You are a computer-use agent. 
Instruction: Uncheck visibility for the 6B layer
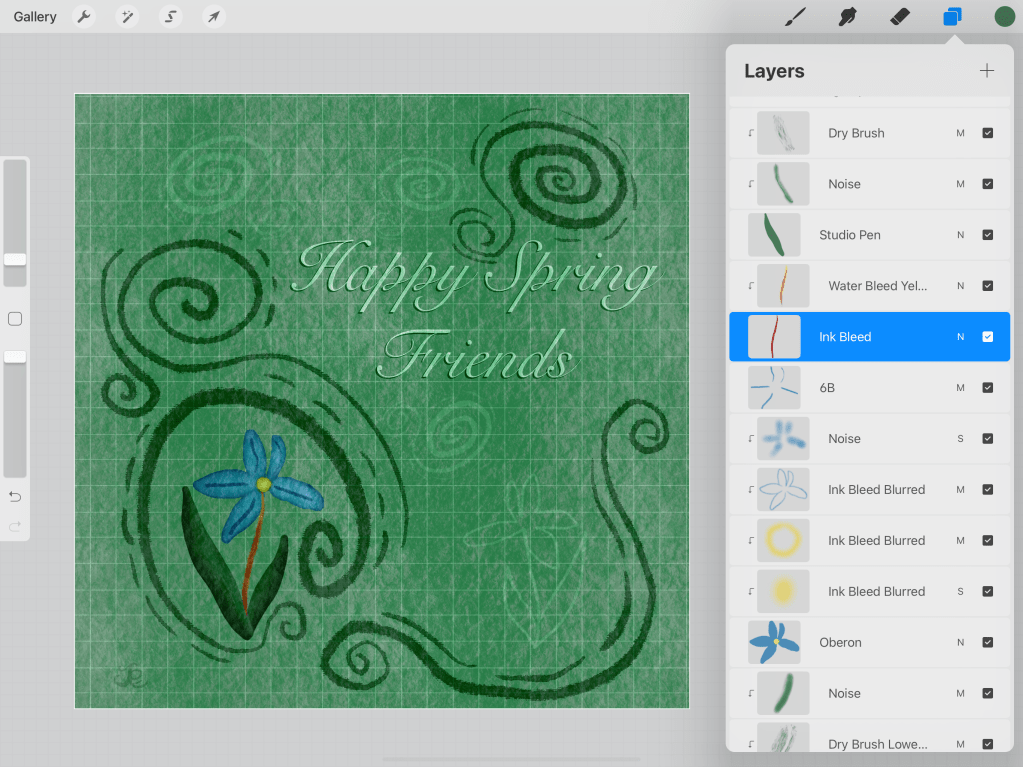pyautogui.click(x=988, y=388)
